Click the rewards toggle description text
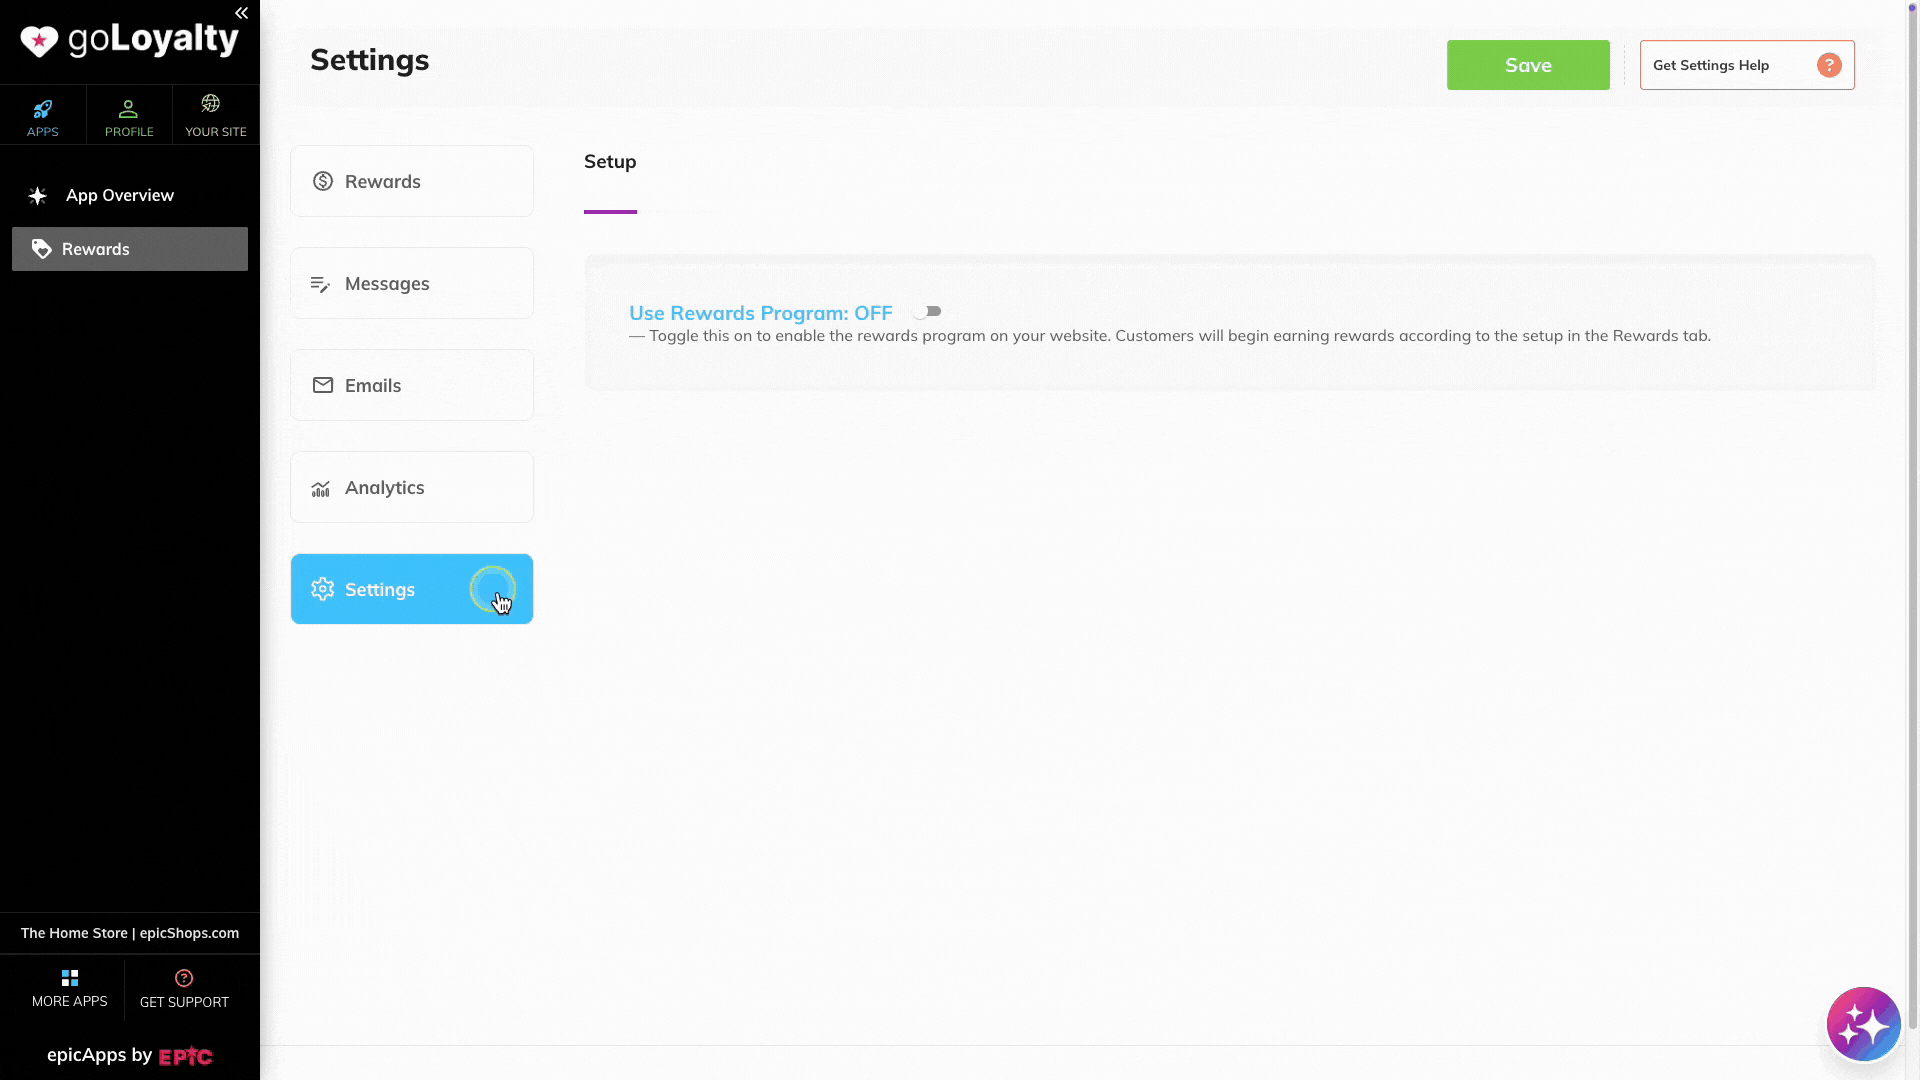 click(x=1170, y=336)
